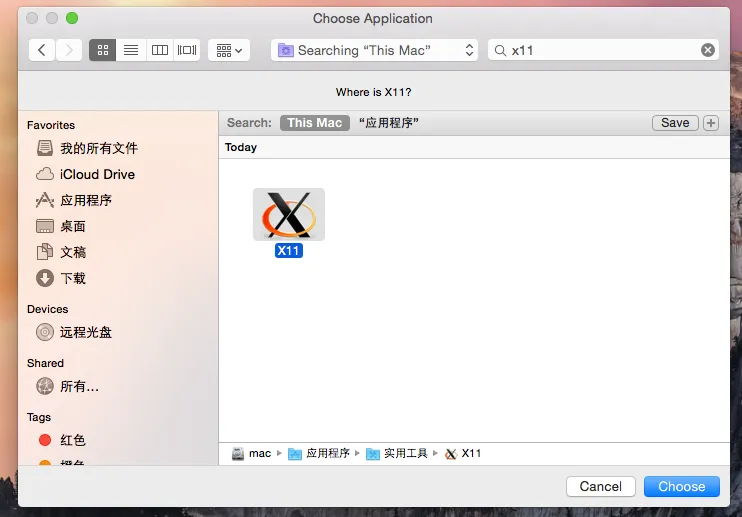Open 文稿 in the sidebar
The image size is (742, 517).
61,252
